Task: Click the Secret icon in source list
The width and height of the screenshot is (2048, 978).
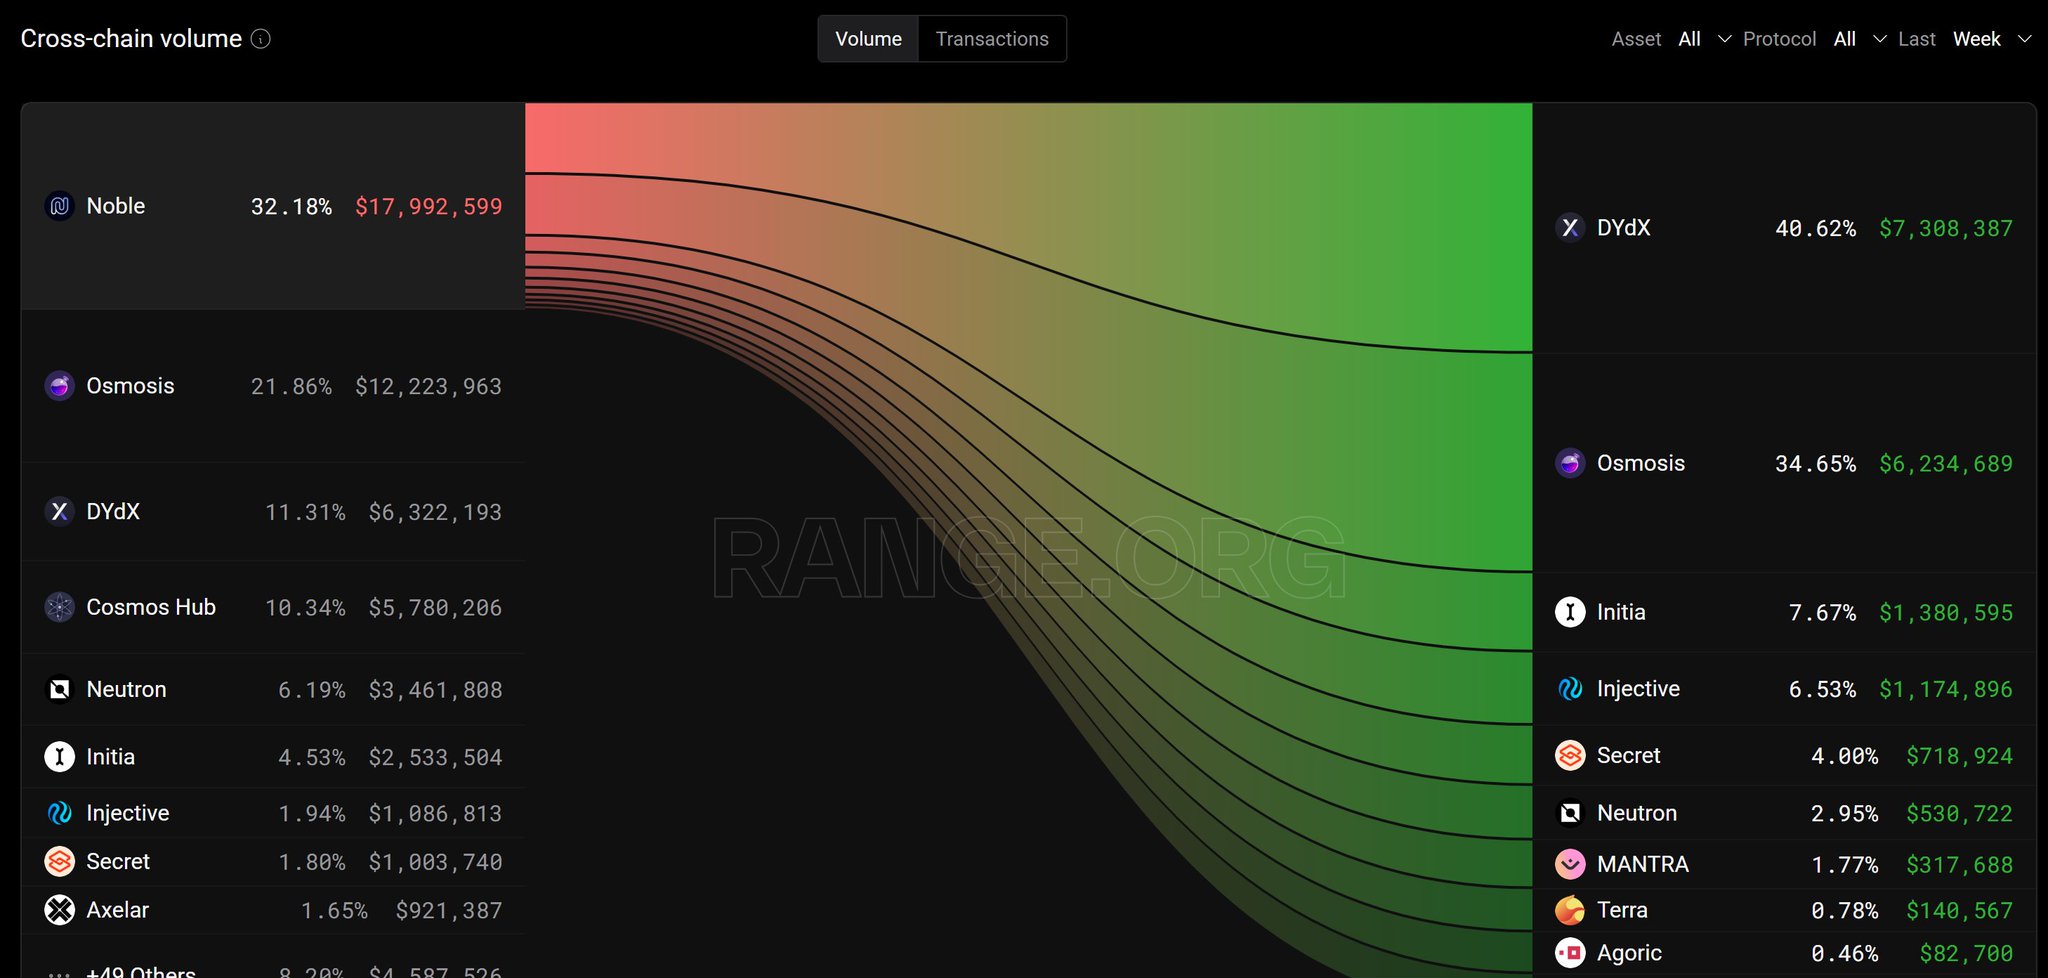Action: 60,861
